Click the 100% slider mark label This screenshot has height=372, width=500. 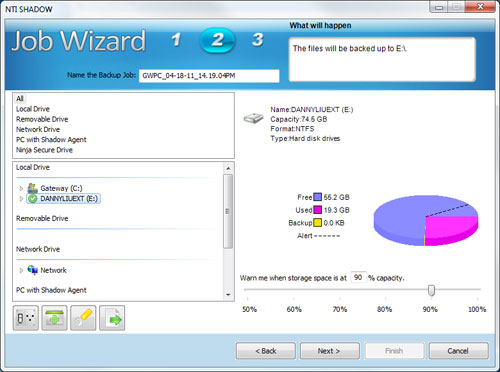(x=477, y=310)
